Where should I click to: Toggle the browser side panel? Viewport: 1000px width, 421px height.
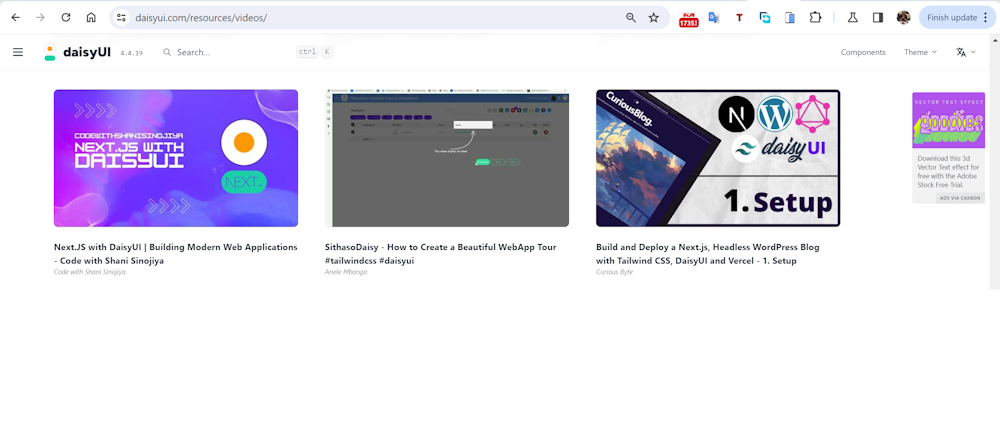point(878,18)
